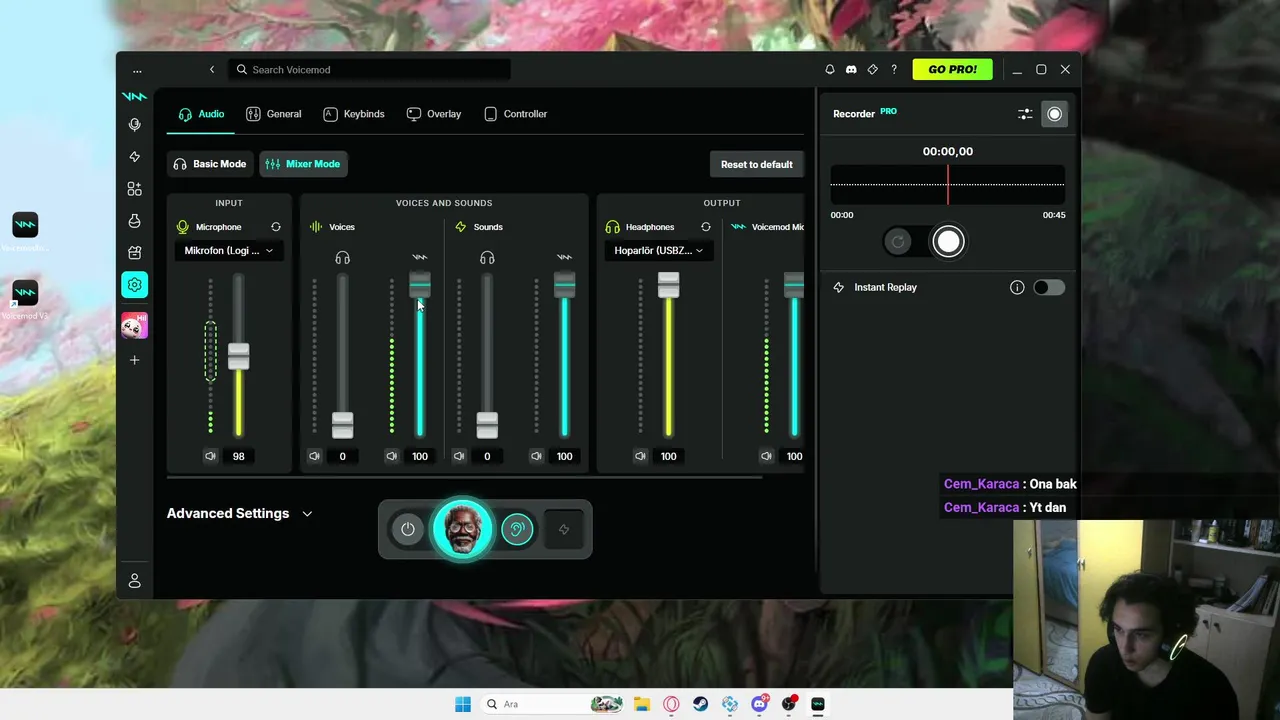The height and width of the screenshot is (720, 1280).
Task: Mute Voices headphone channel at 0
Action: (x=314, y=456)
